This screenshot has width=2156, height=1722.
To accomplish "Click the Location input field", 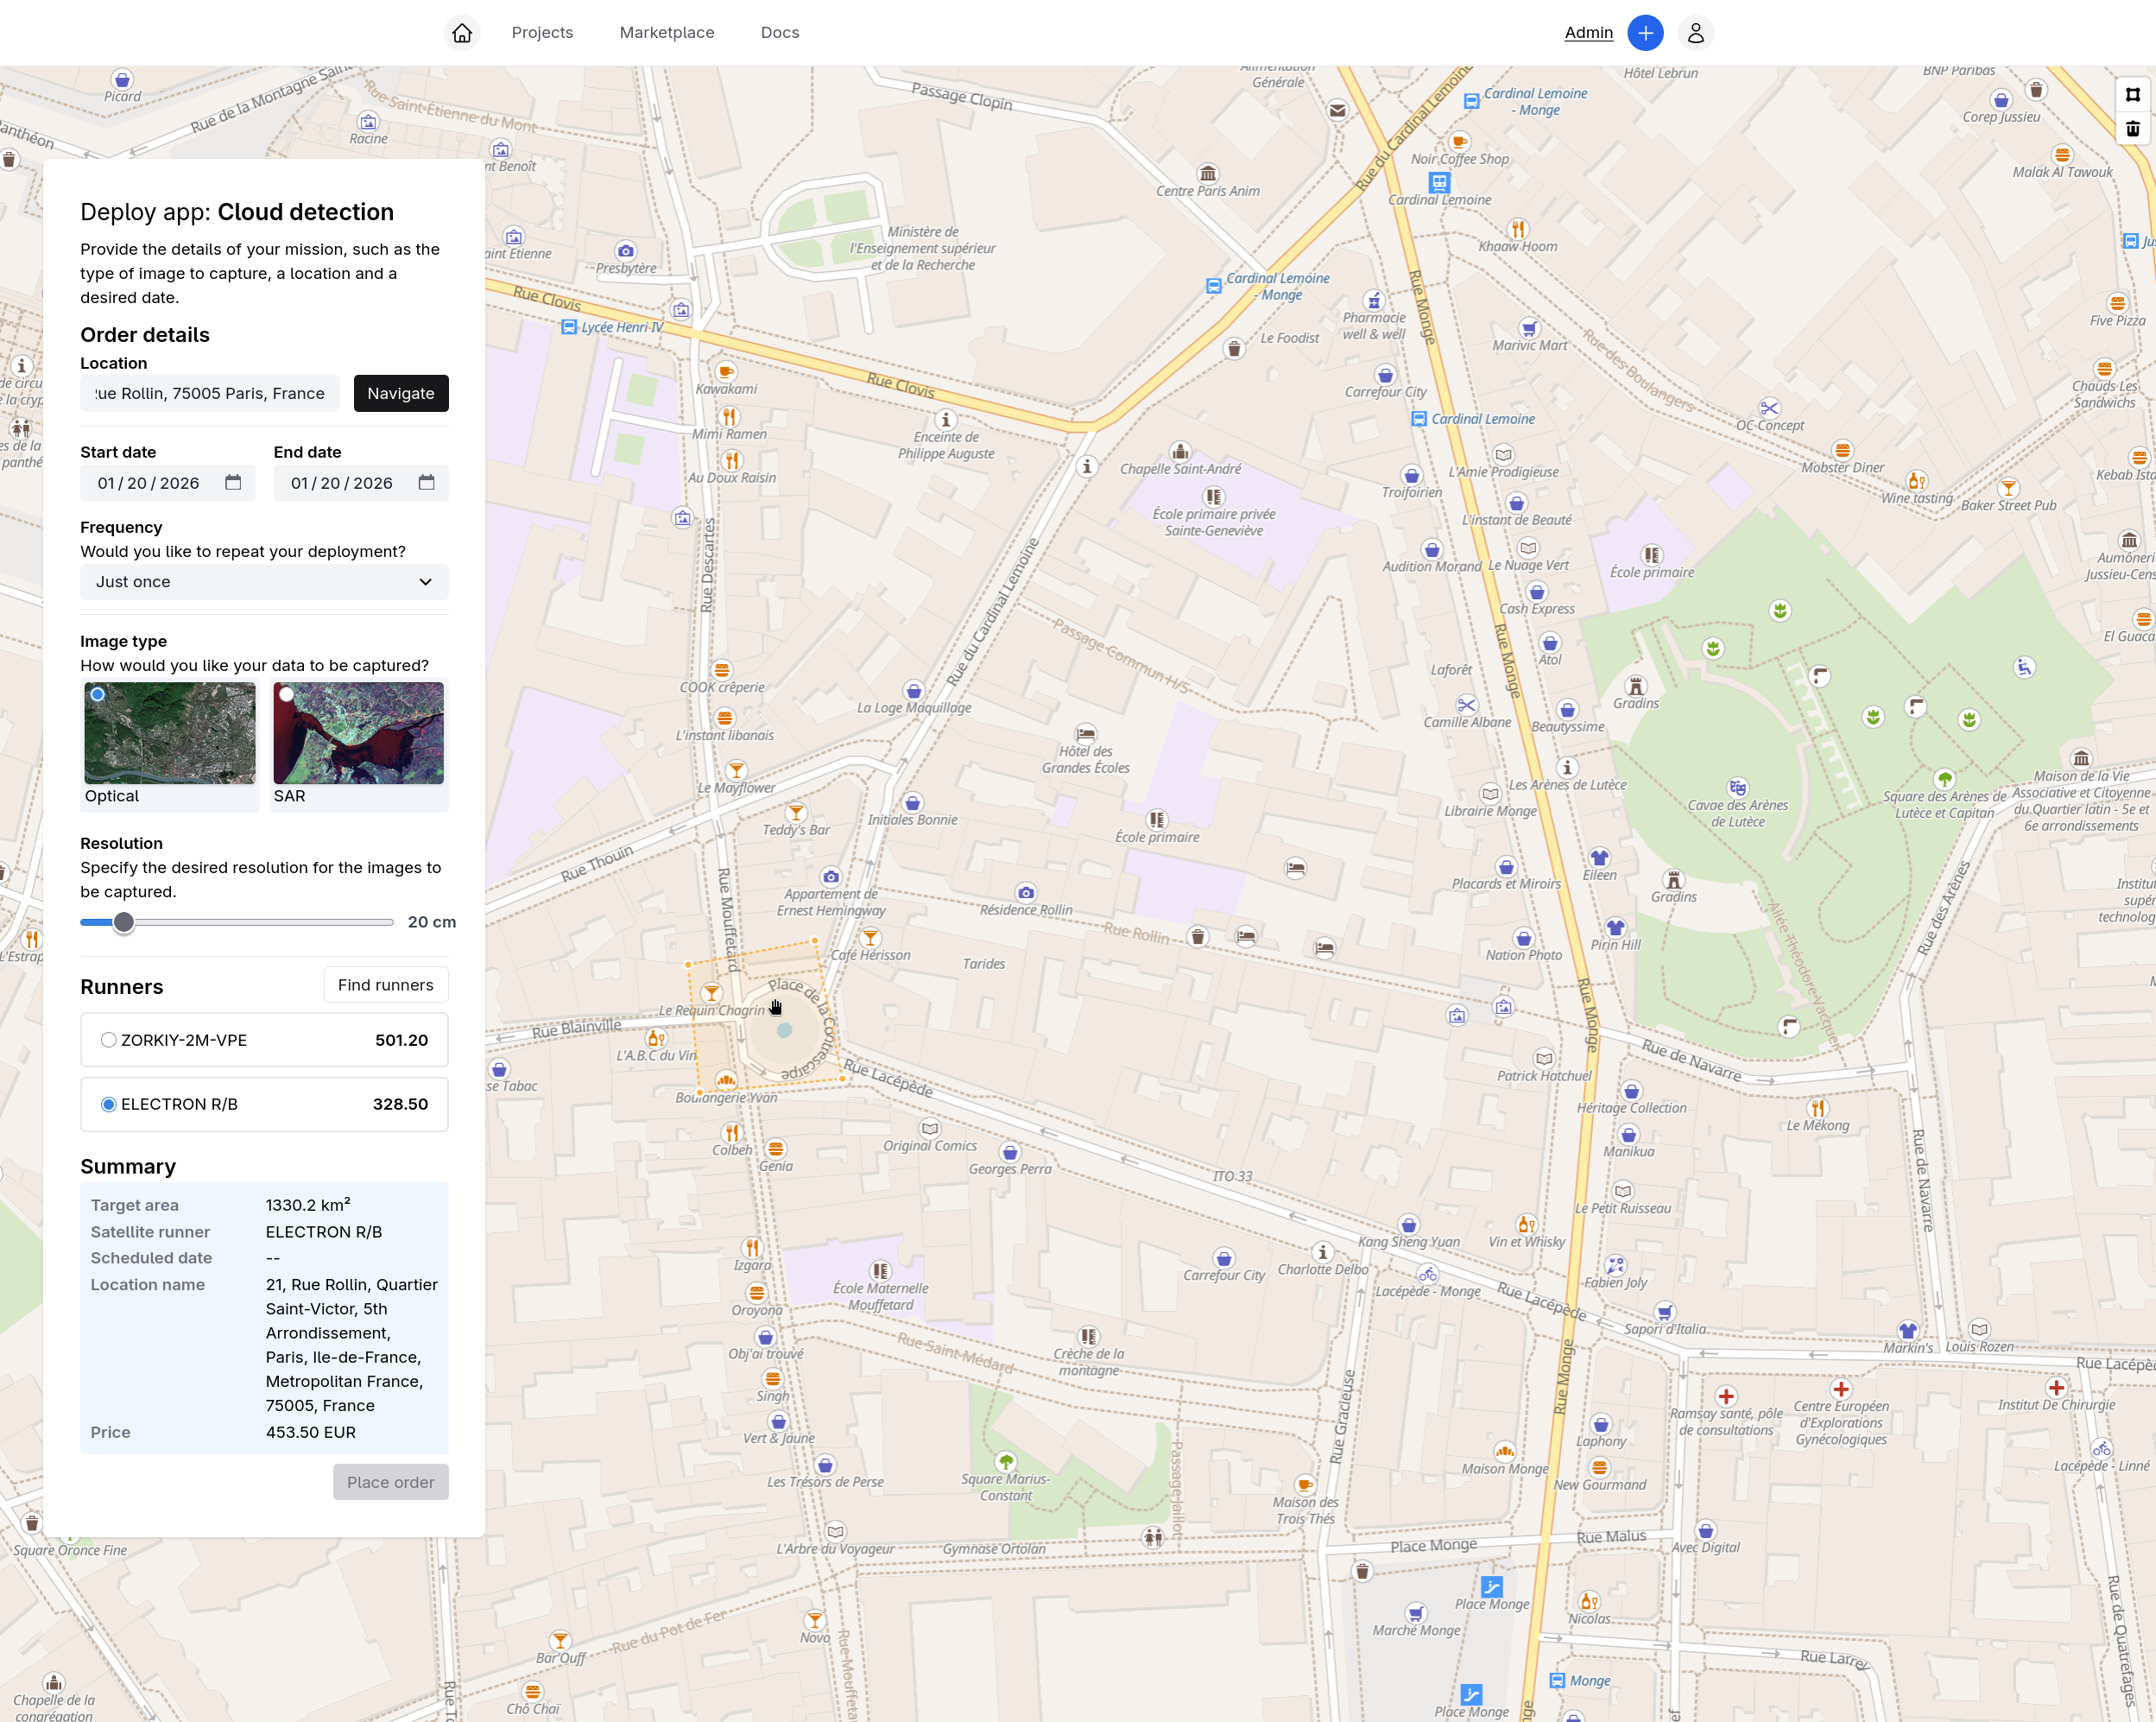I will click(210, 393).
